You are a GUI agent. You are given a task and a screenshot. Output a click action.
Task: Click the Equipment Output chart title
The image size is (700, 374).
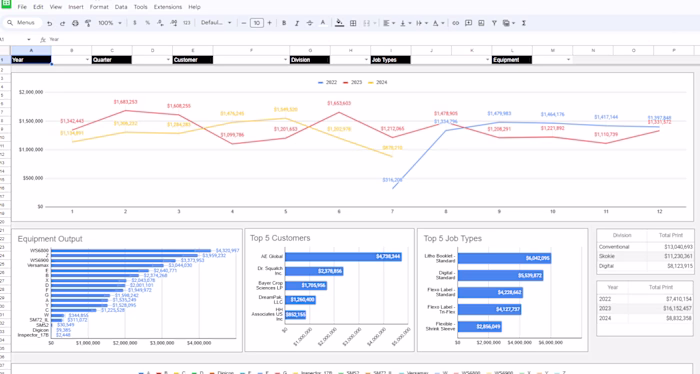50,239
